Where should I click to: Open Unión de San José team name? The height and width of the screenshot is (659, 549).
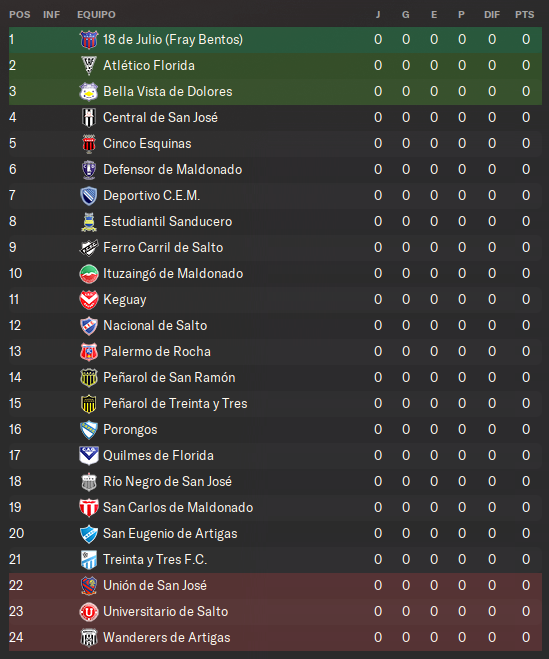155,585
